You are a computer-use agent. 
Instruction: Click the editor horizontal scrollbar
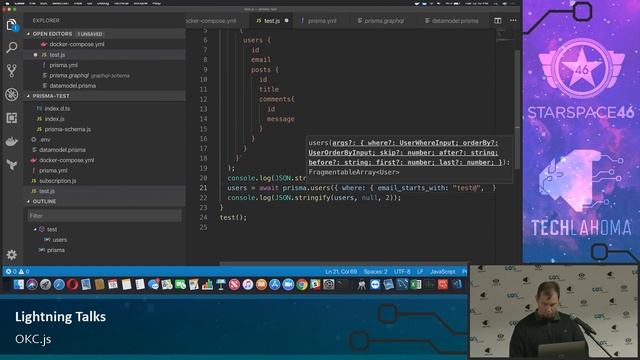(x=343, y=264)
